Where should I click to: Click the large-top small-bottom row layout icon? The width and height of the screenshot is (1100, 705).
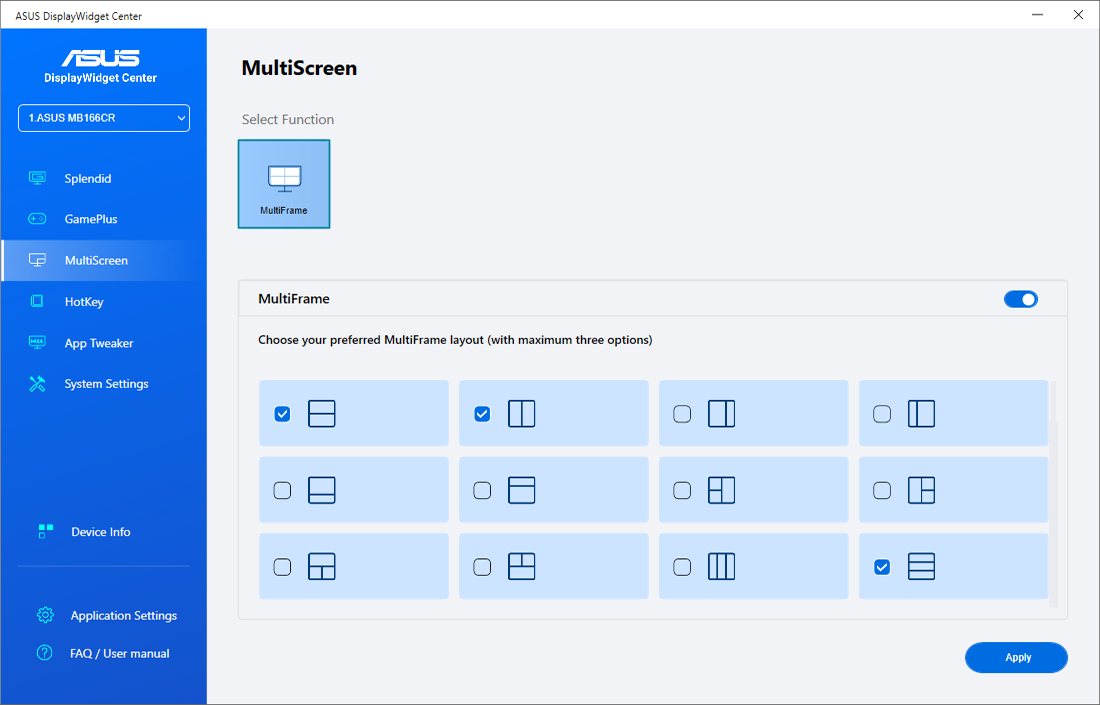[322, 490]
